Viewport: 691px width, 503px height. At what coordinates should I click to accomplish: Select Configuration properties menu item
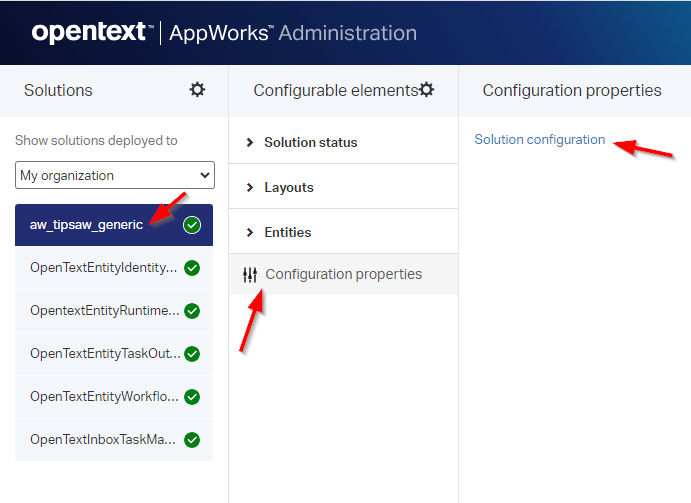click(x=343, y=274)
